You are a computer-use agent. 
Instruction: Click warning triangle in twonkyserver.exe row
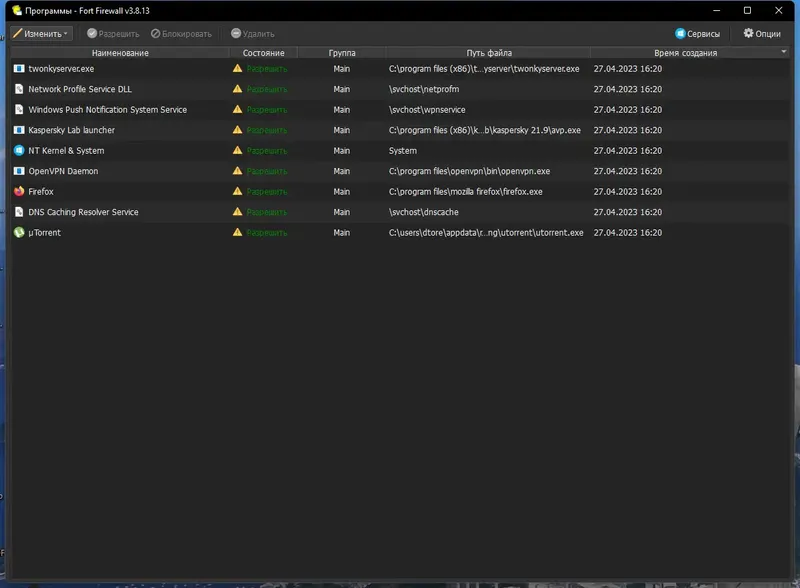(237, 68)
